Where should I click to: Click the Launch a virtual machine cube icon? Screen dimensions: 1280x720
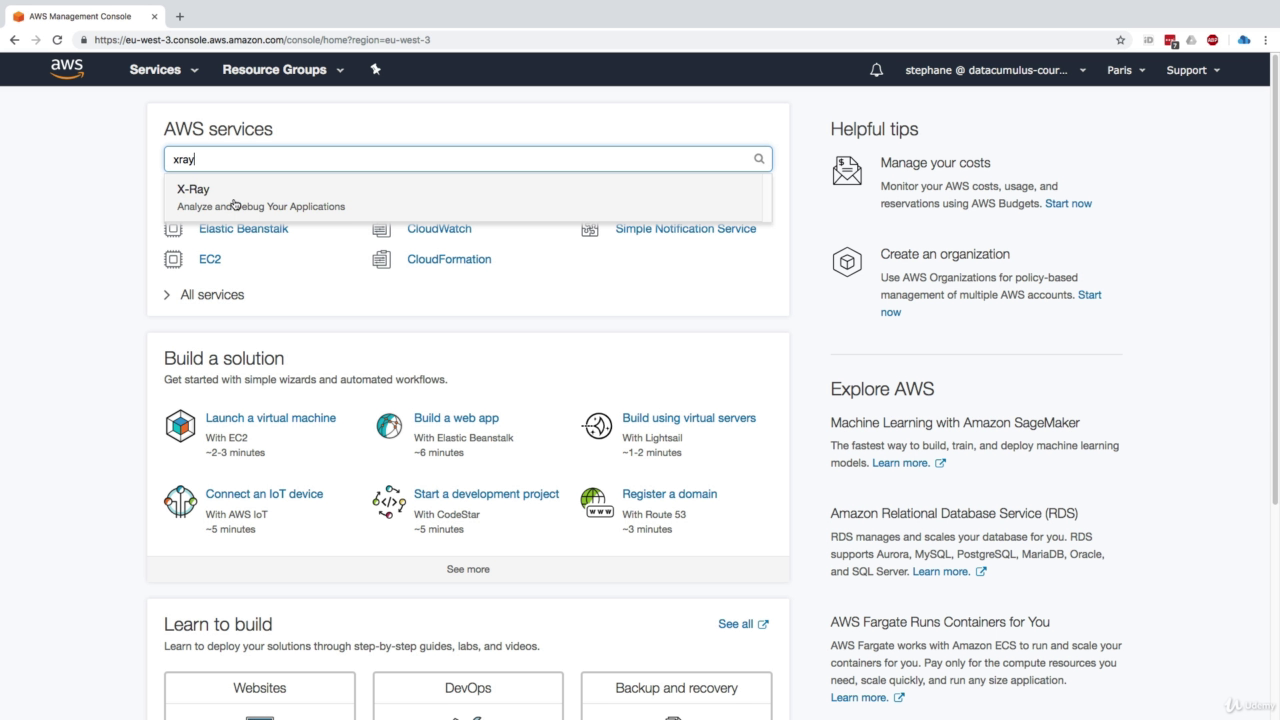click(180, 426)
